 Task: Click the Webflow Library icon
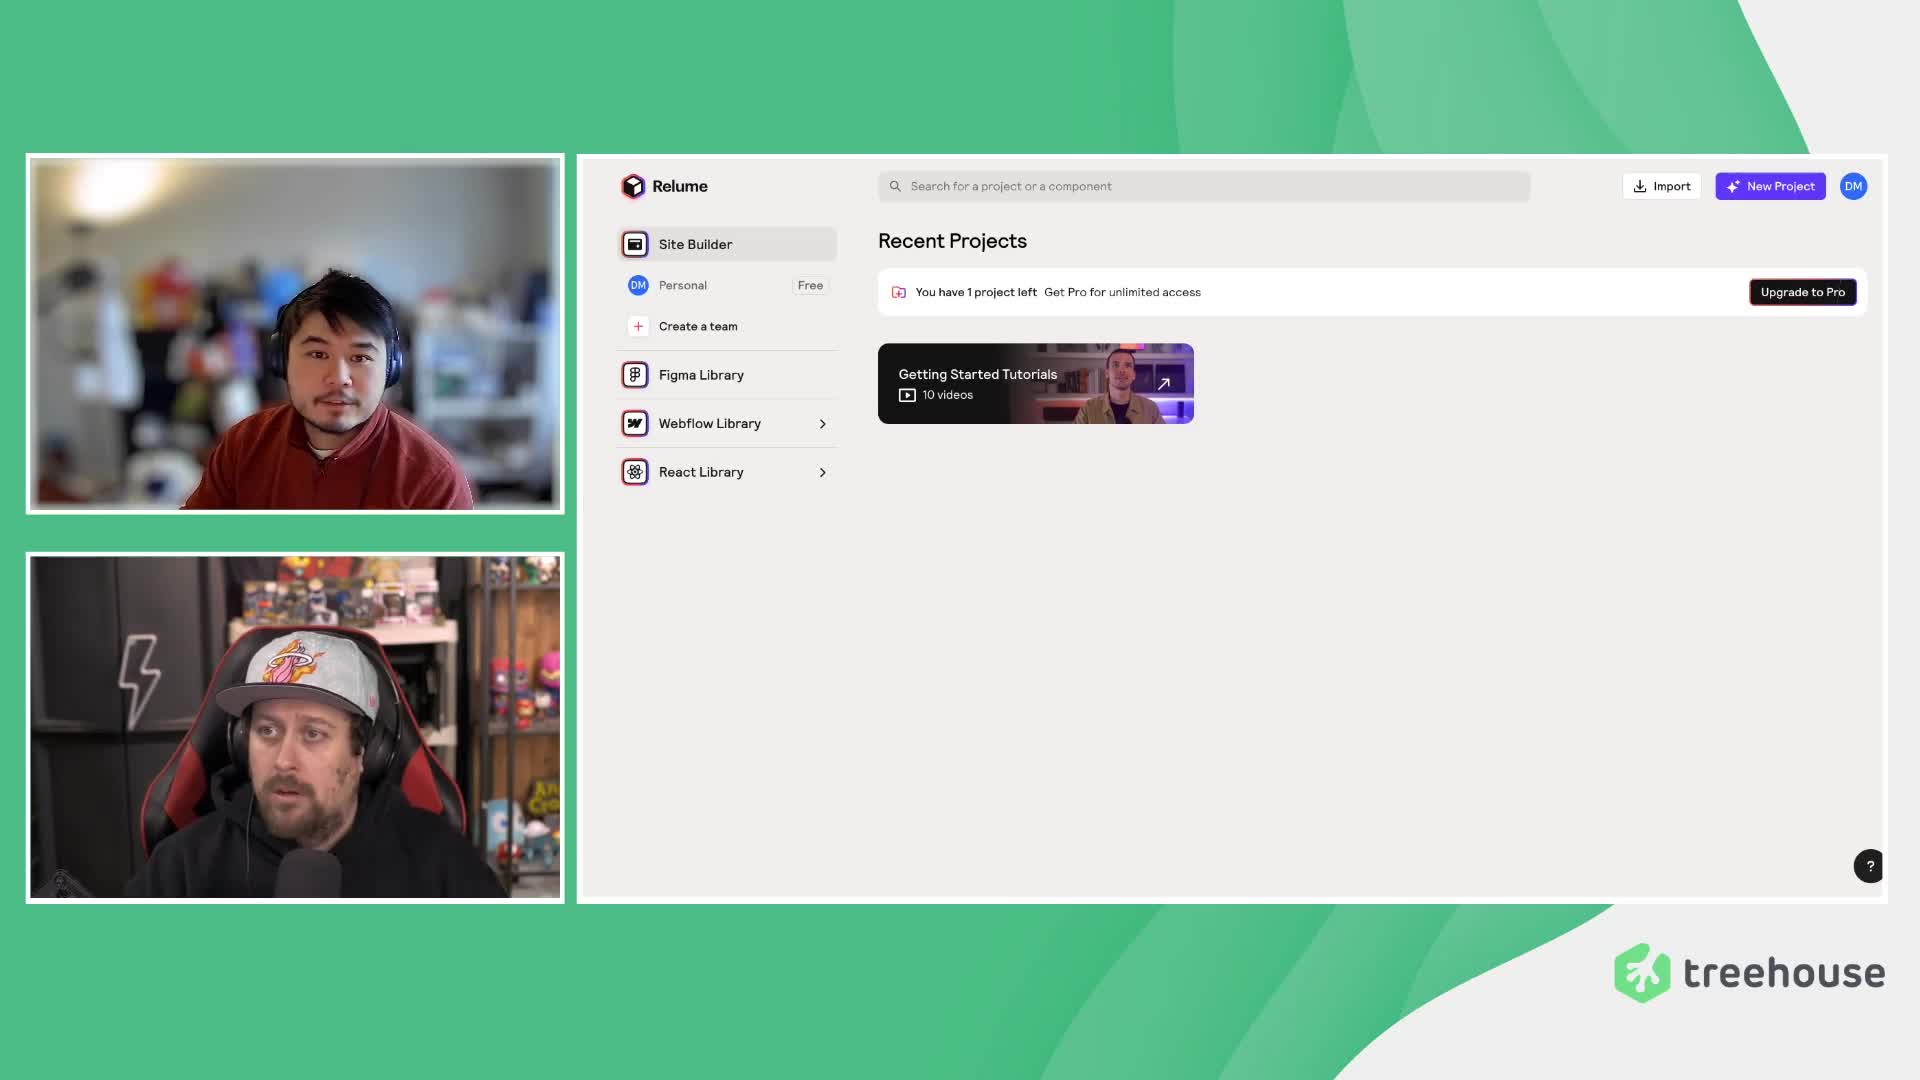[x=635, y=424]
